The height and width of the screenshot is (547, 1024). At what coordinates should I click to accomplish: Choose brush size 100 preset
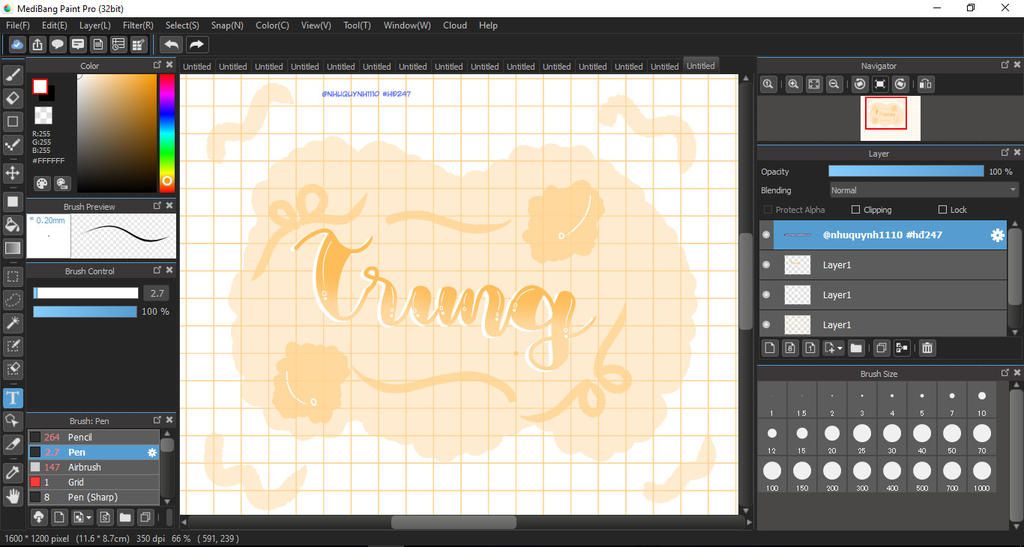(772, 475)
